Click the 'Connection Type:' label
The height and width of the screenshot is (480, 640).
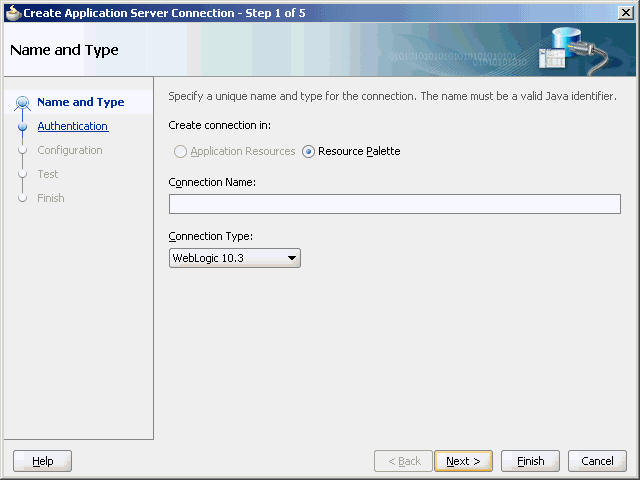pyautogui.click(x=211, y=236)
